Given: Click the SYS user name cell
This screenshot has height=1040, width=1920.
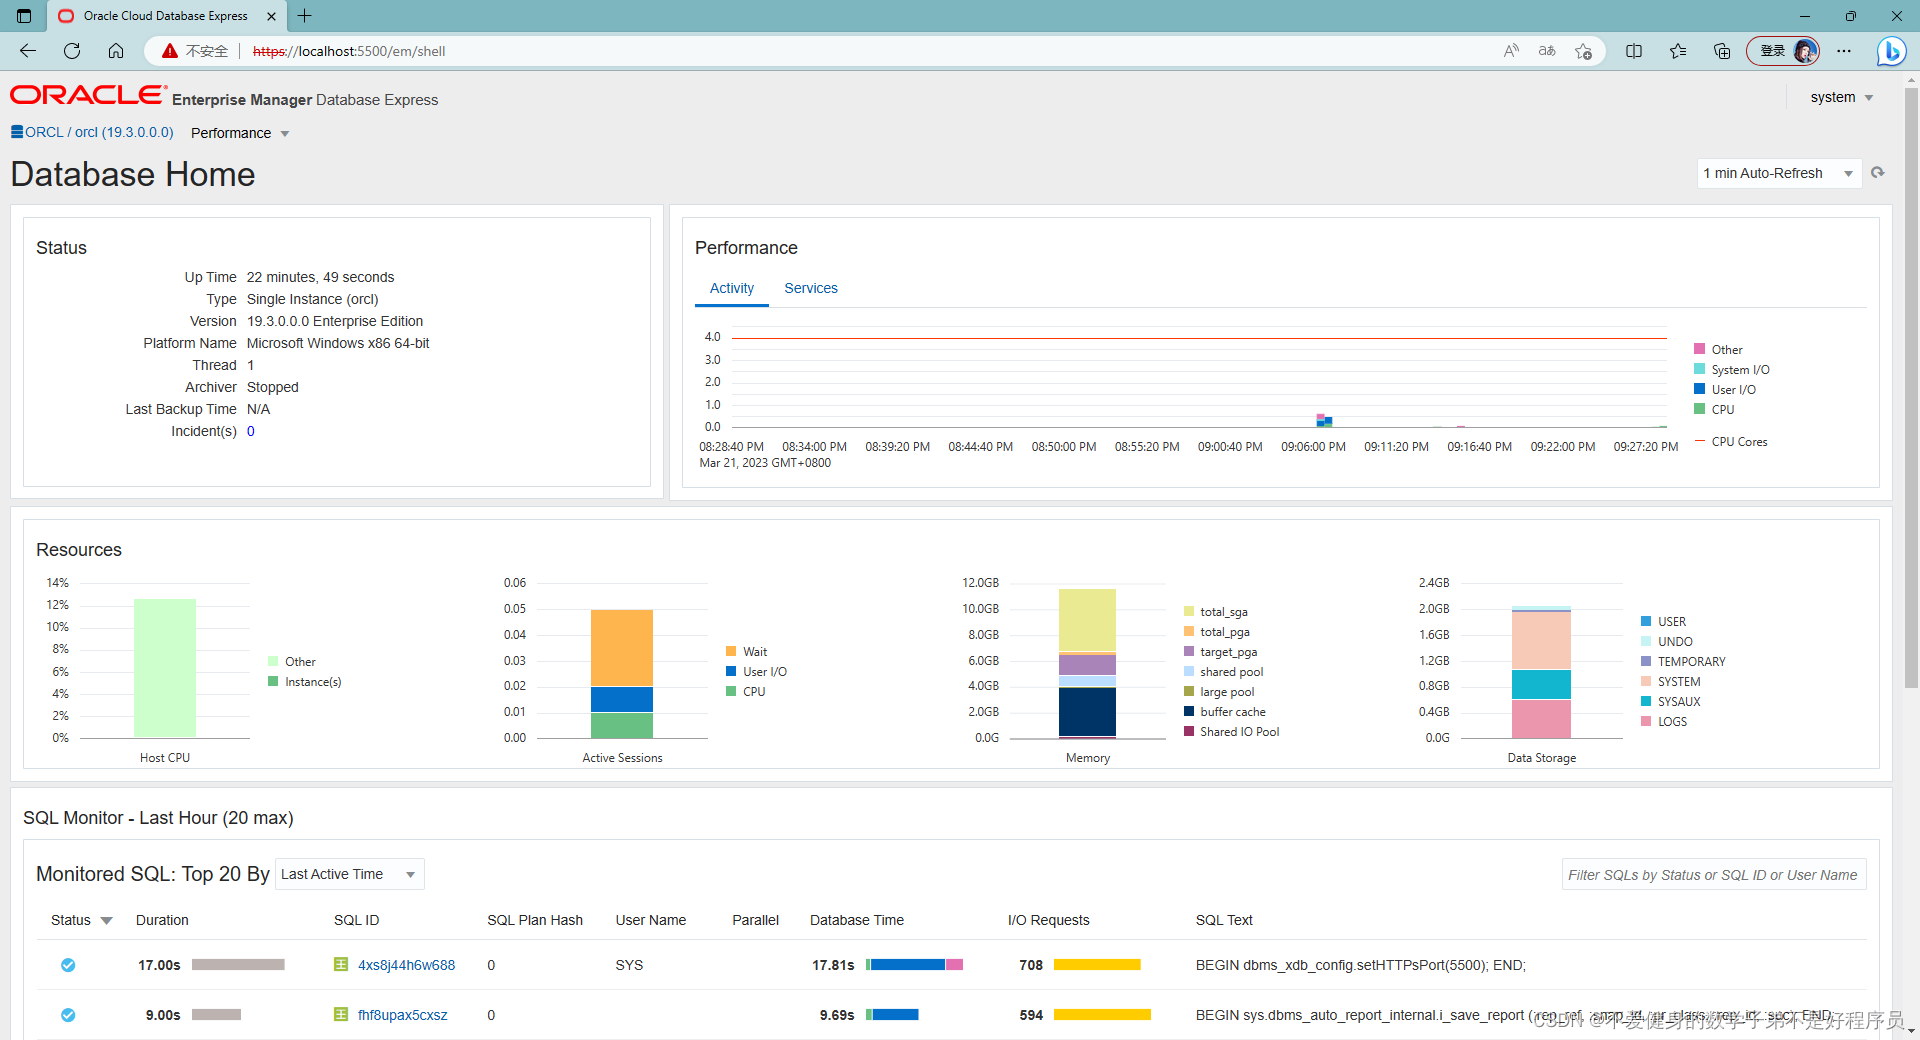Looking at the screenshot, I should pos(629,965).
